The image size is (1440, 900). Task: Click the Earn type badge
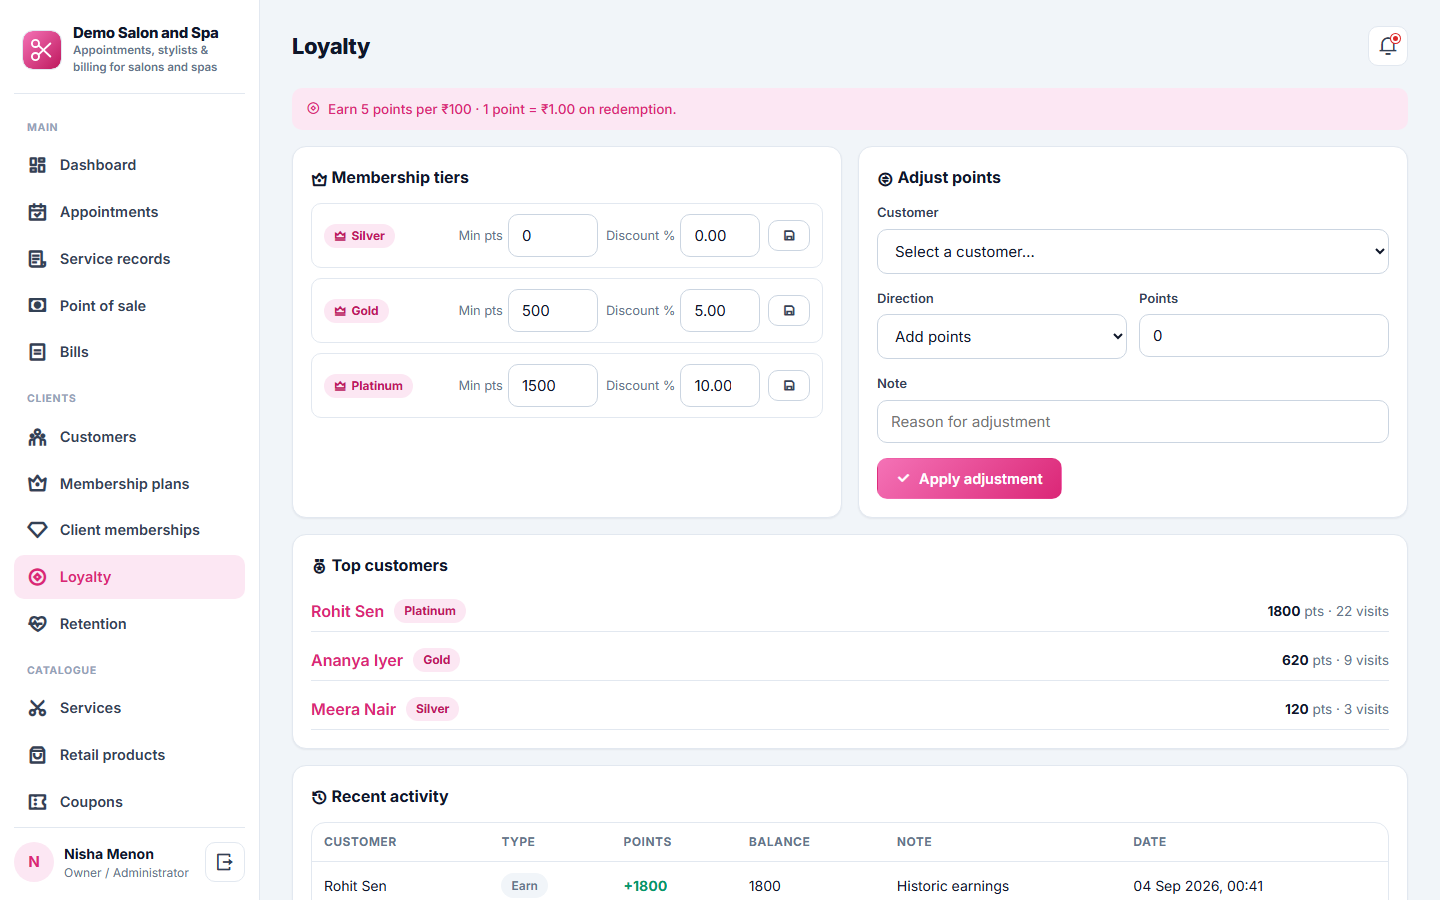tap(524, 886)
